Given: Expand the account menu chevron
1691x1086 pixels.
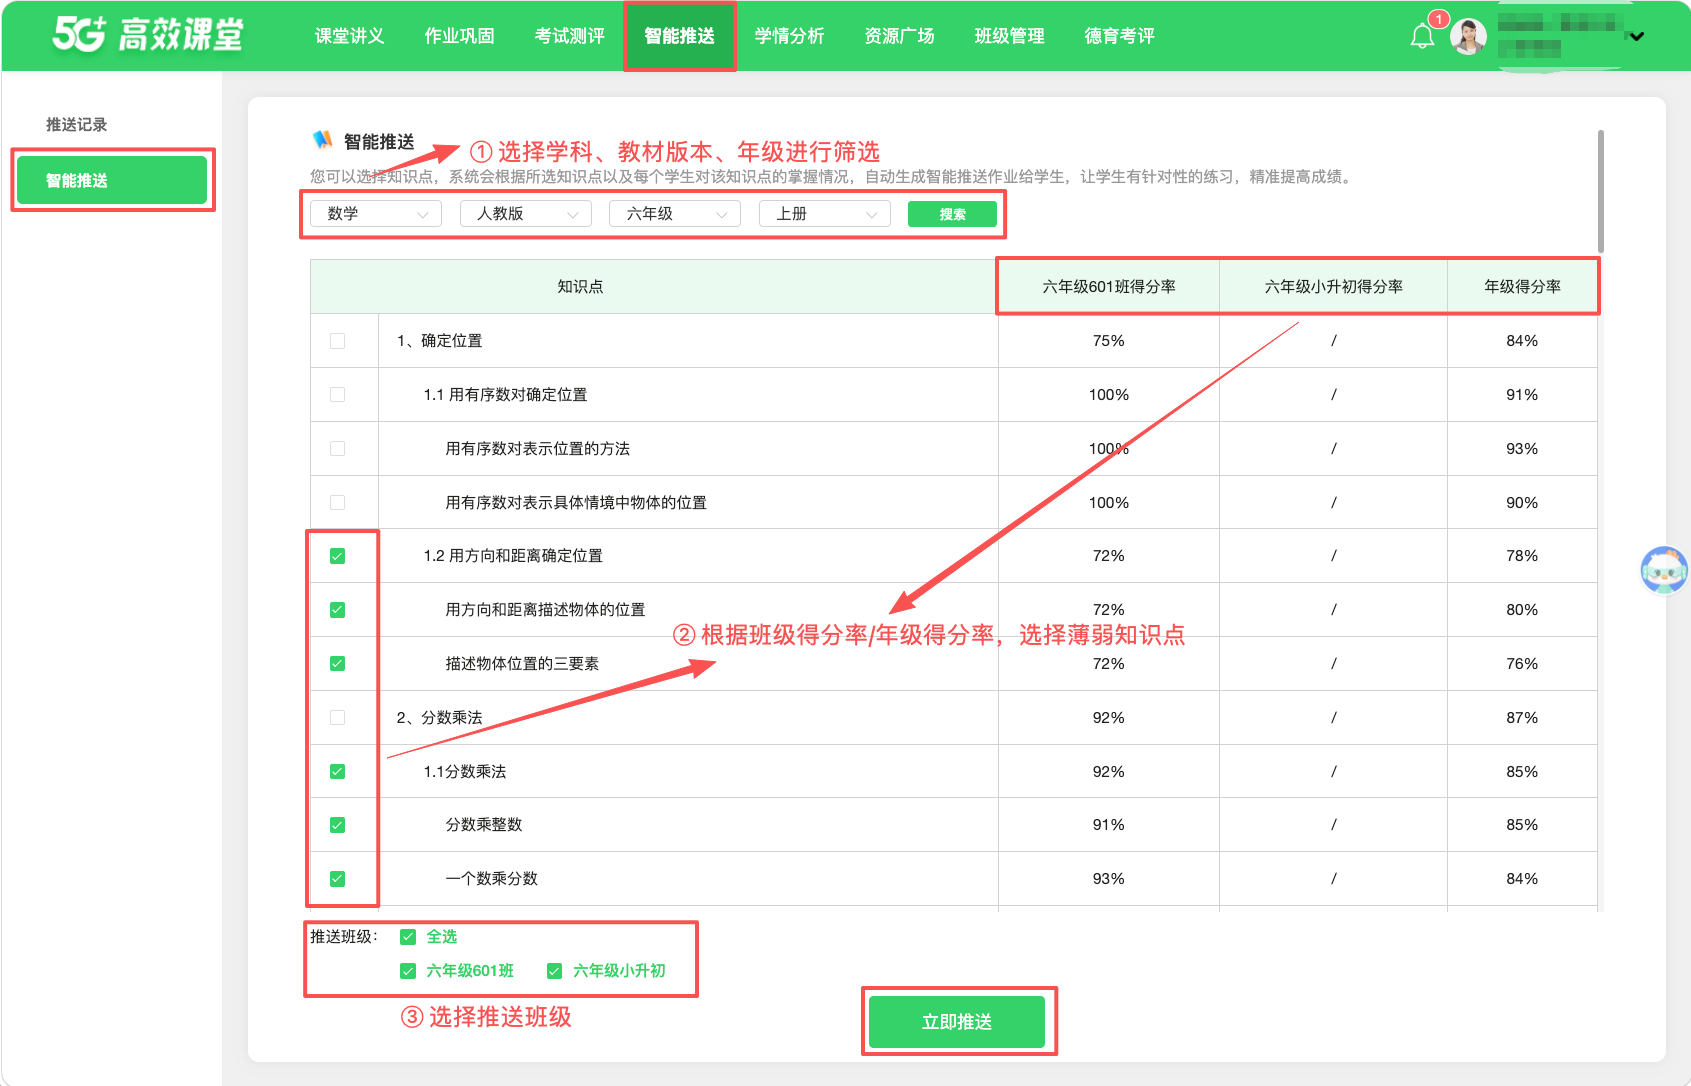Looking at the screenshot, I should tap(1637, 37).
